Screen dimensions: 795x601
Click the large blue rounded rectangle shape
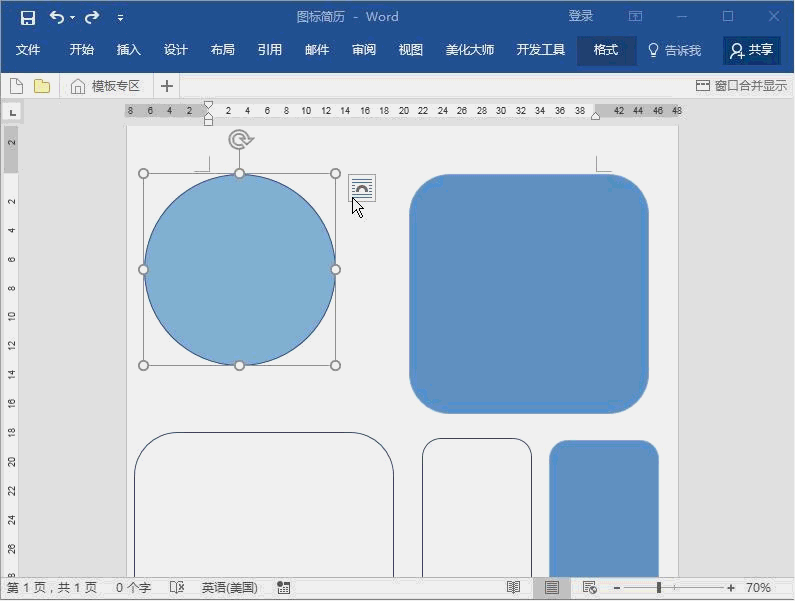[x=529, y=294]
